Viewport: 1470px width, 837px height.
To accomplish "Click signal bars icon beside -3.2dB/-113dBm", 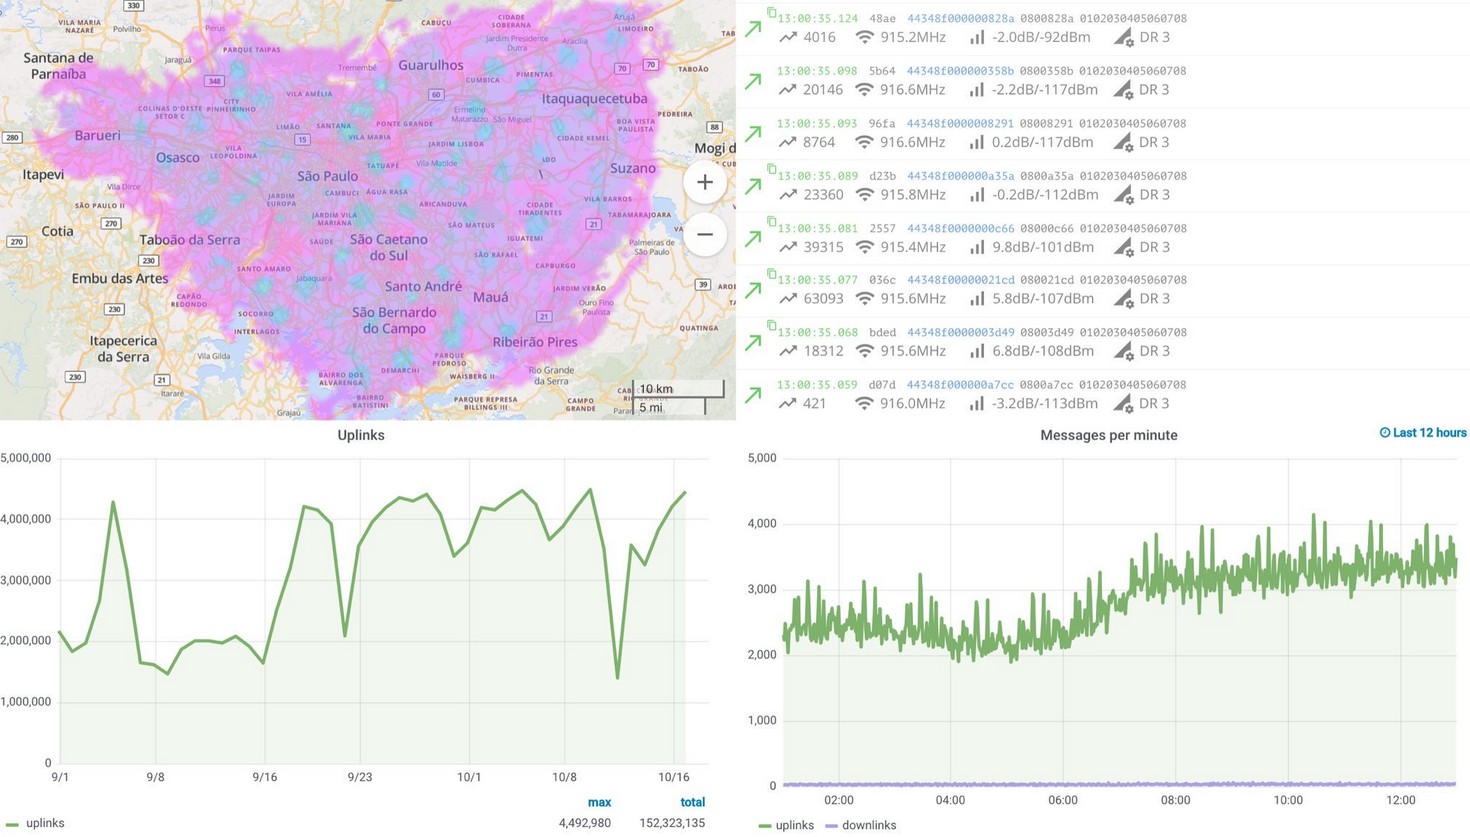I will coord(977,403).
